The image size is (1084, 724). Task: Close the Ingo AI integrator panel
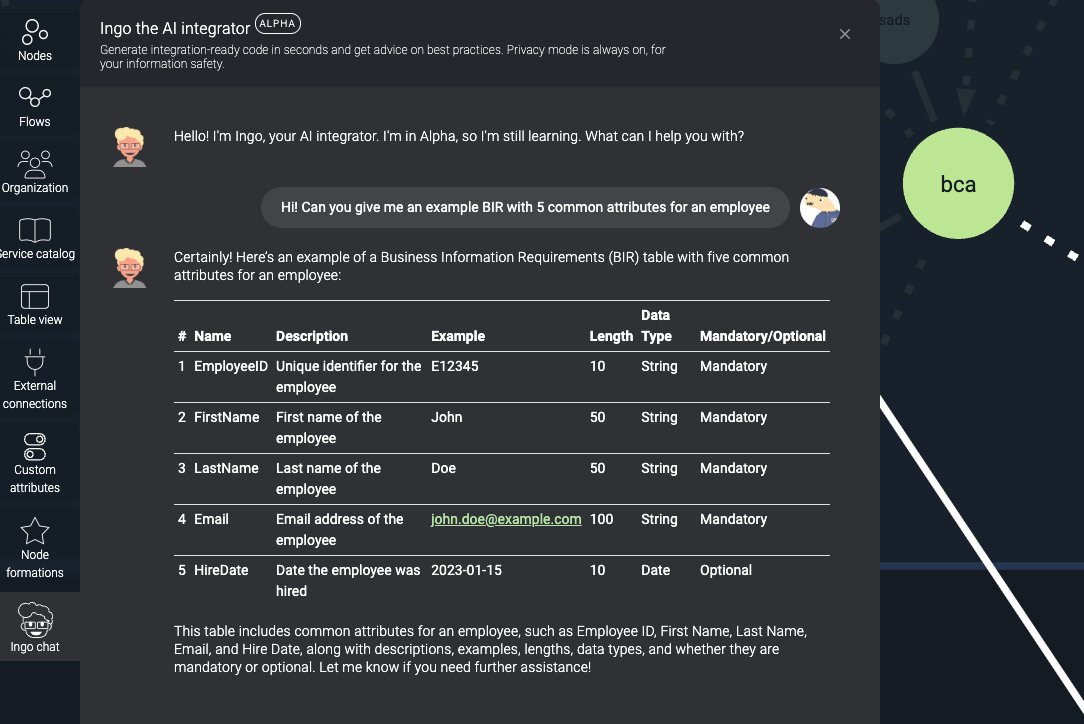[x=845, y=34]
